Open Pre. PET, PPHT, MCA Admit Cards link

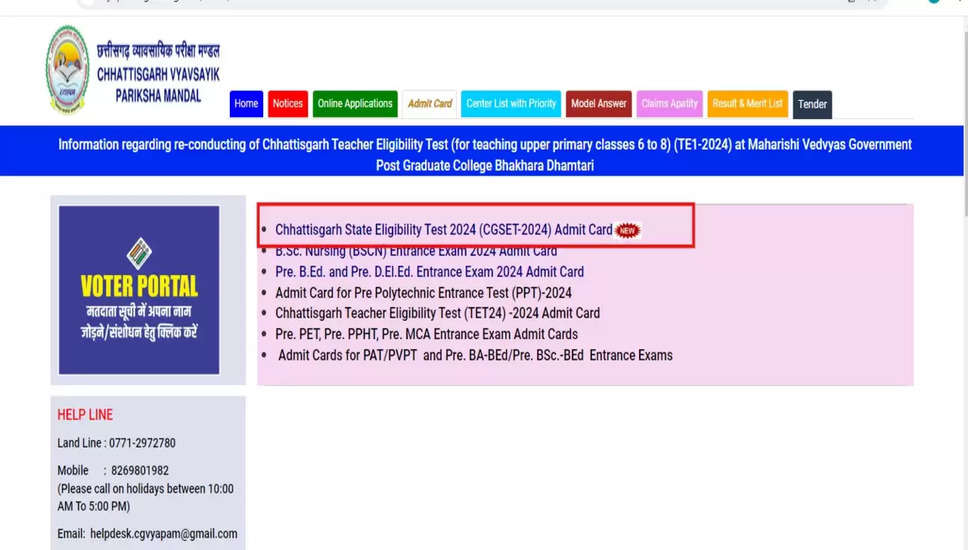coord(426,334)
